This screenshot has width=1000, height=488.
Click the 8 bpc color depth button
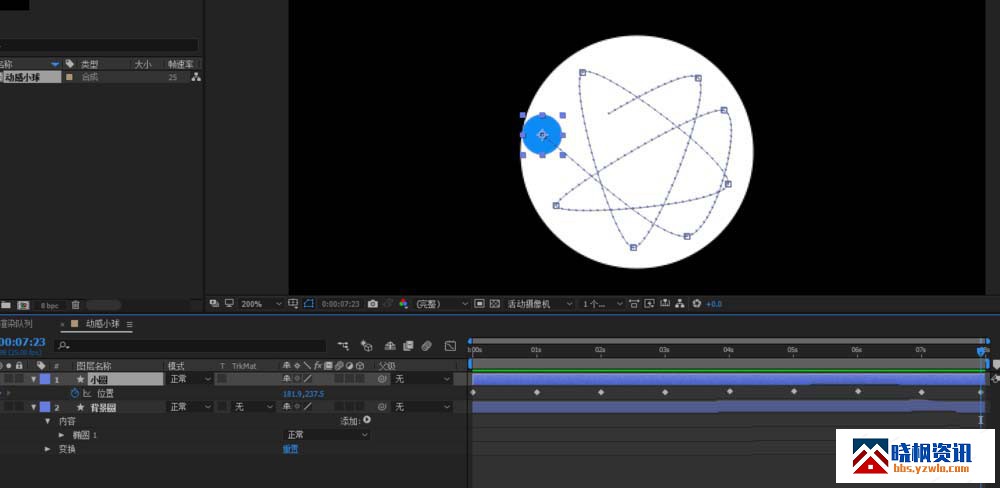[49, 306]
